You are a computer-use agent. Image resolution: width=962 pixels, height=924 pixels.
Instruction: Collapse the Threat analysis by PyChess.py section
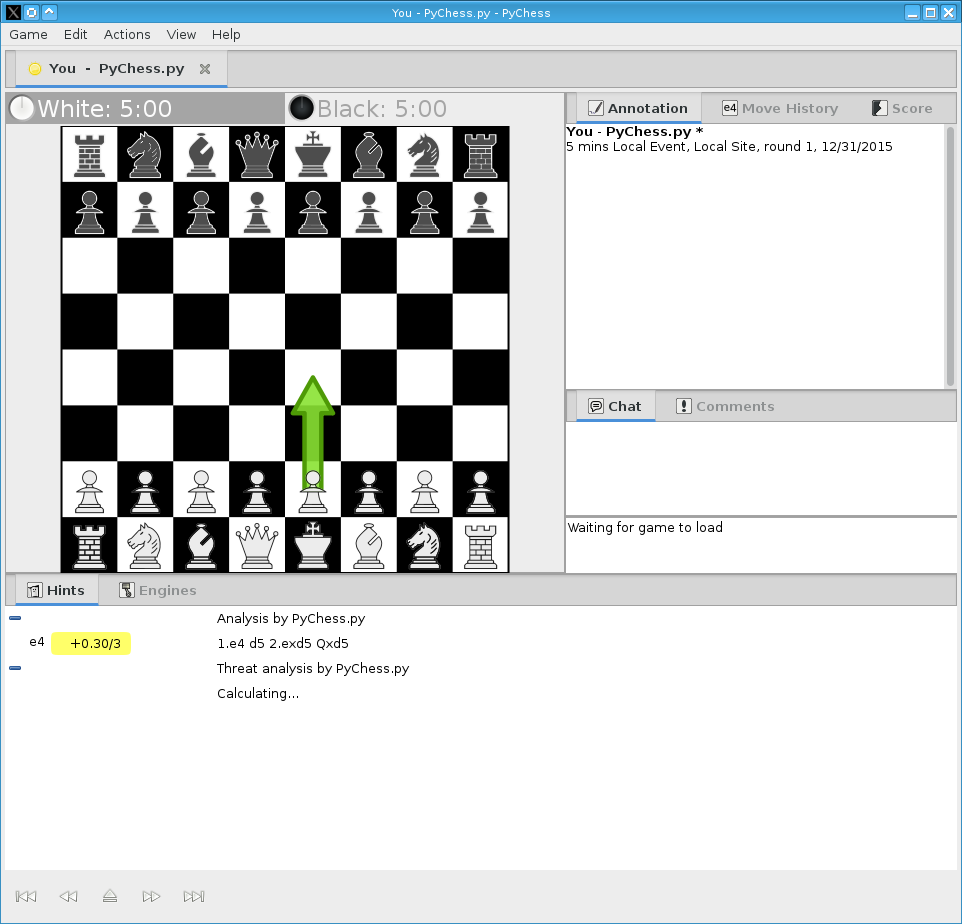(15, 668)
